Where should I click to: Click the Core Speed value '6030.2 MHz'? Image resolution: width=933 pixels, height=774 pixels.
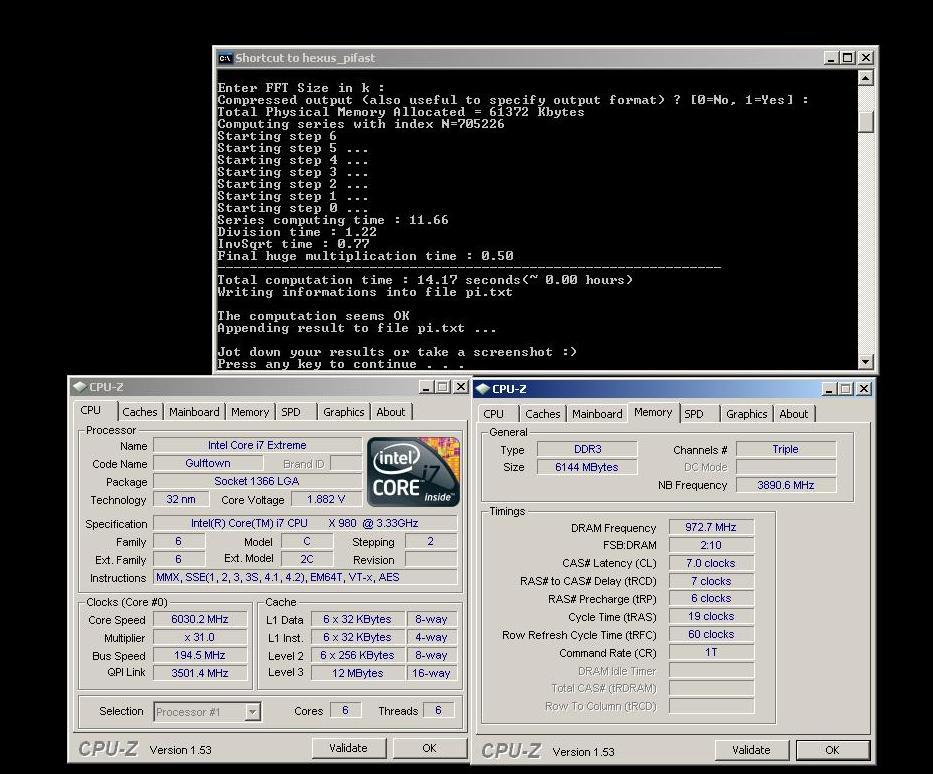pyautogui.click(x=200, y=619)
